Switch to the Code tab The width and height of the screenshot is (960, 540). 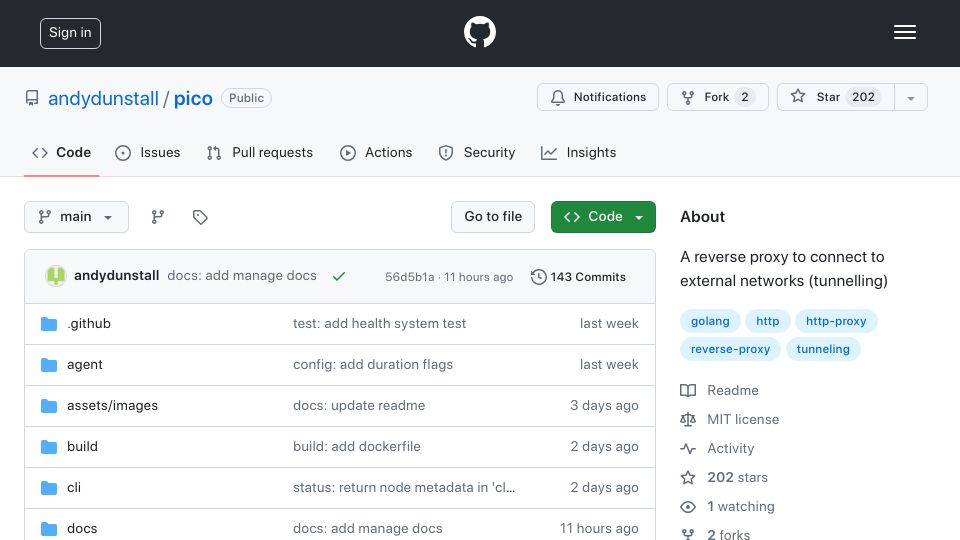pos(61,152)
